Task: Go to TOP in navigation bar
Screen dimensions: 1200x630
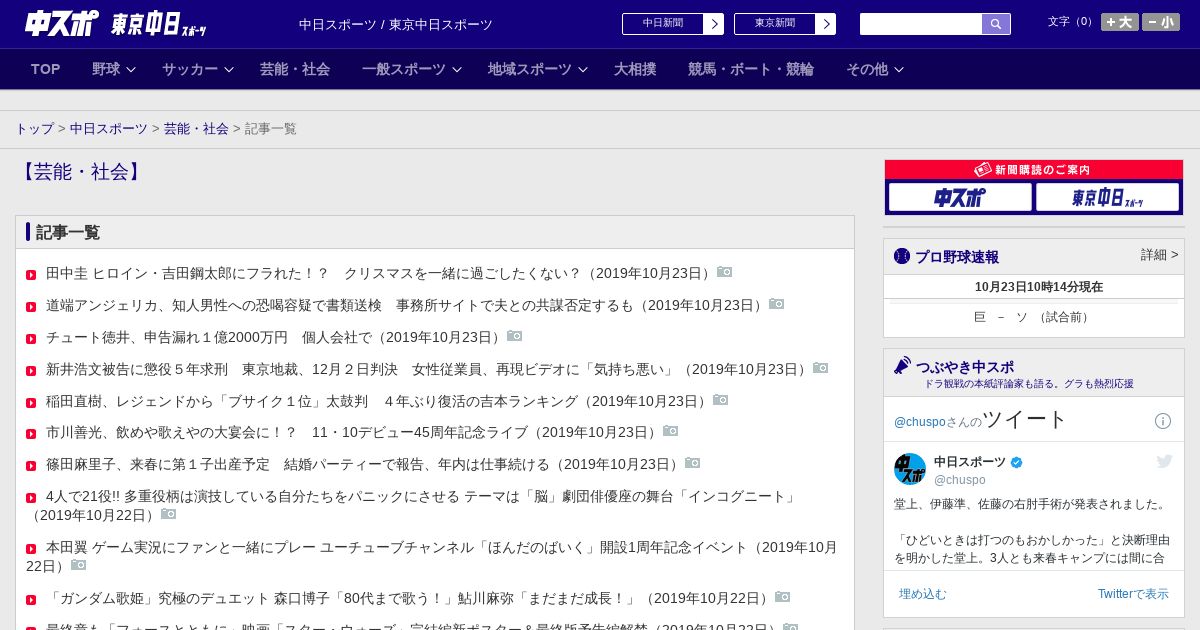Action: (x=46, y=69)
